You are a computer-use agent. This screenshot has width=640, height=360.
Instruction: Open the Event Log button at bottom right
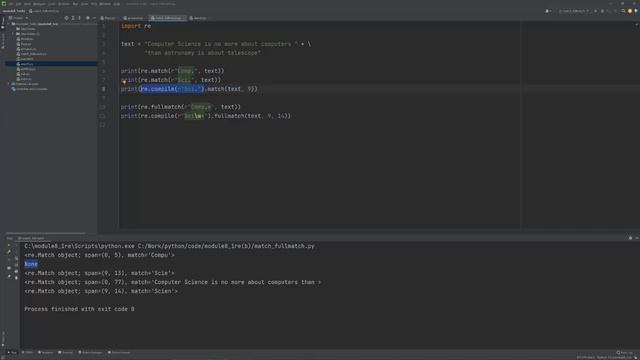click(625, 352)
